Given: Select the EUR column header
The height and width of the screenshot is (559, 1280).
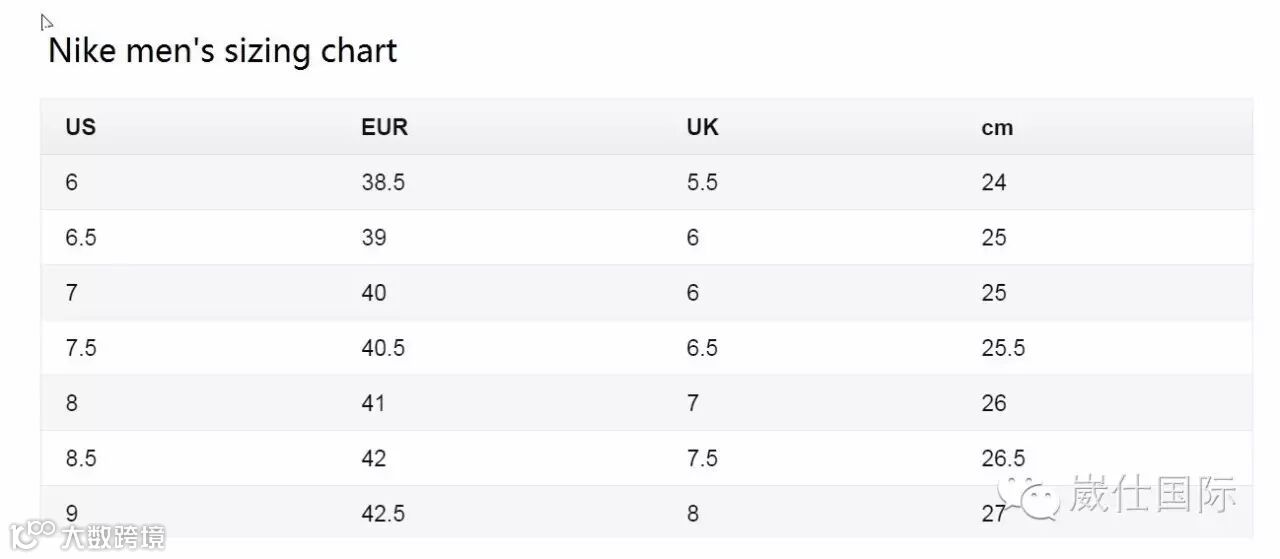Looking at the screenshot, I should click(x=384, y=127).
